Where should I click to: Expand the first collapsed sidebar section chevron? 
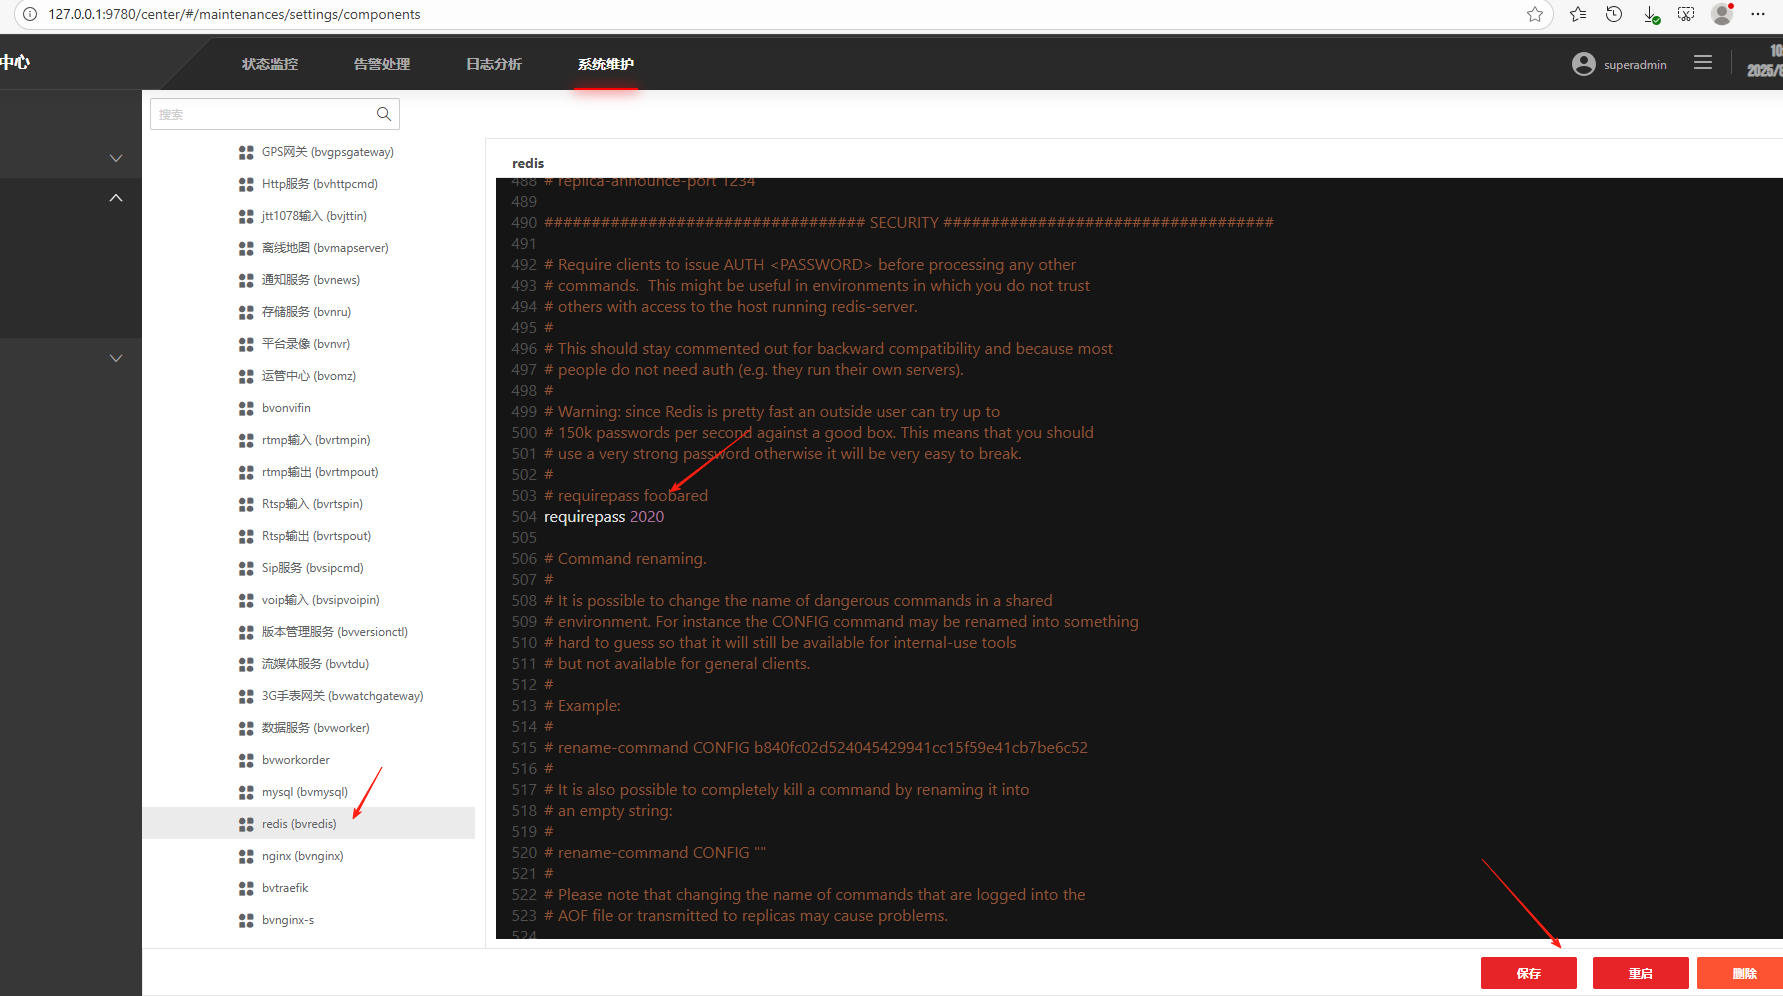coord(116,158)
